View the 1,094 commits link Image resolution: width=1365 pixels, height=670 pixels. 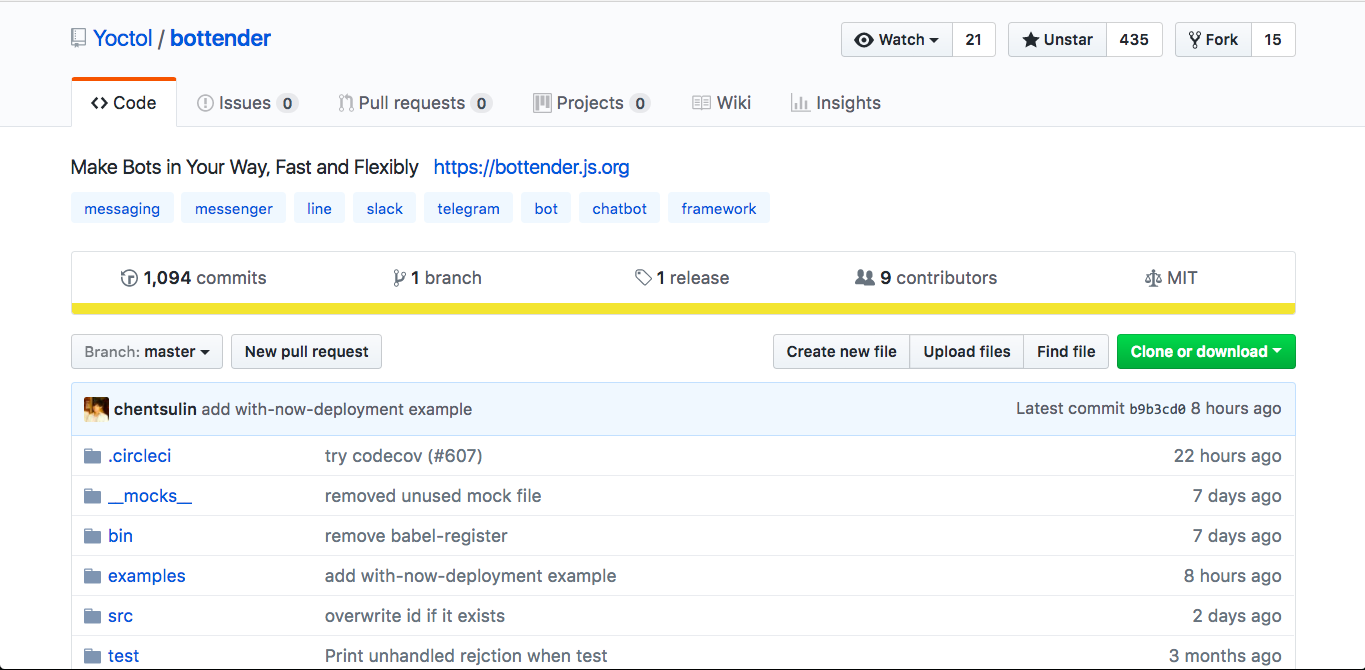point(194,278)
